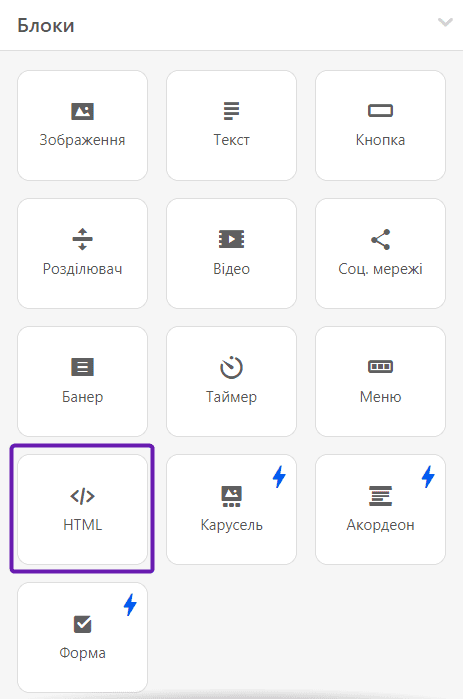This screenshot has width=463, height=699.
Task: Add the Карусель carousel block
Action: pyautogui.click(x=231, y=510)
